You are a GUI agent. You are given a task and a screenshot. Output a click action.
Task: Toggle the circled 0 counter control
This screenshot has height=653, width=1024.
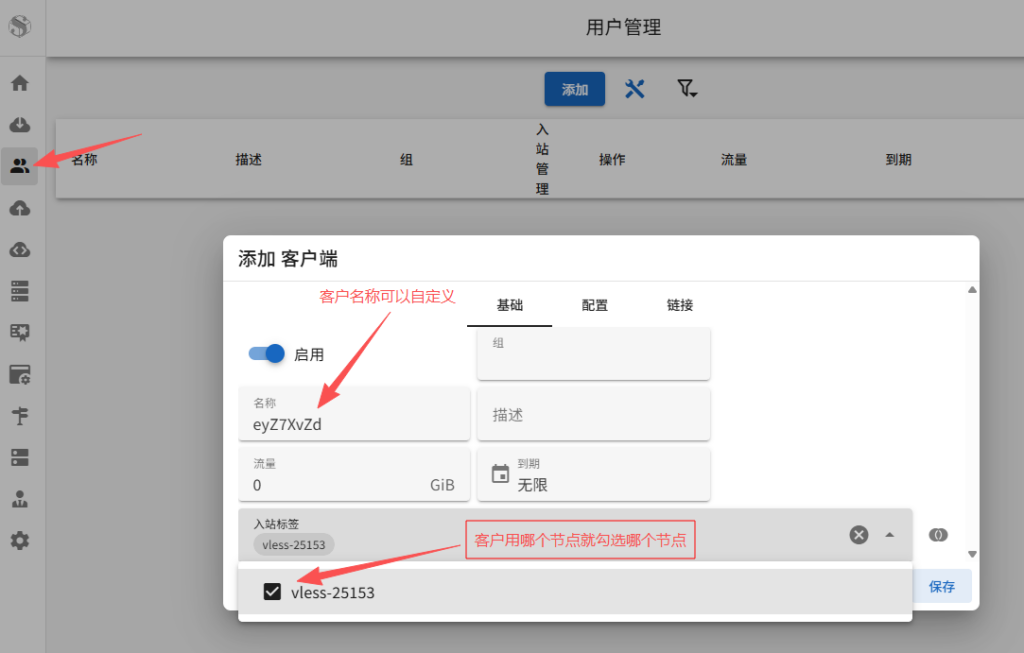point(937,534)
